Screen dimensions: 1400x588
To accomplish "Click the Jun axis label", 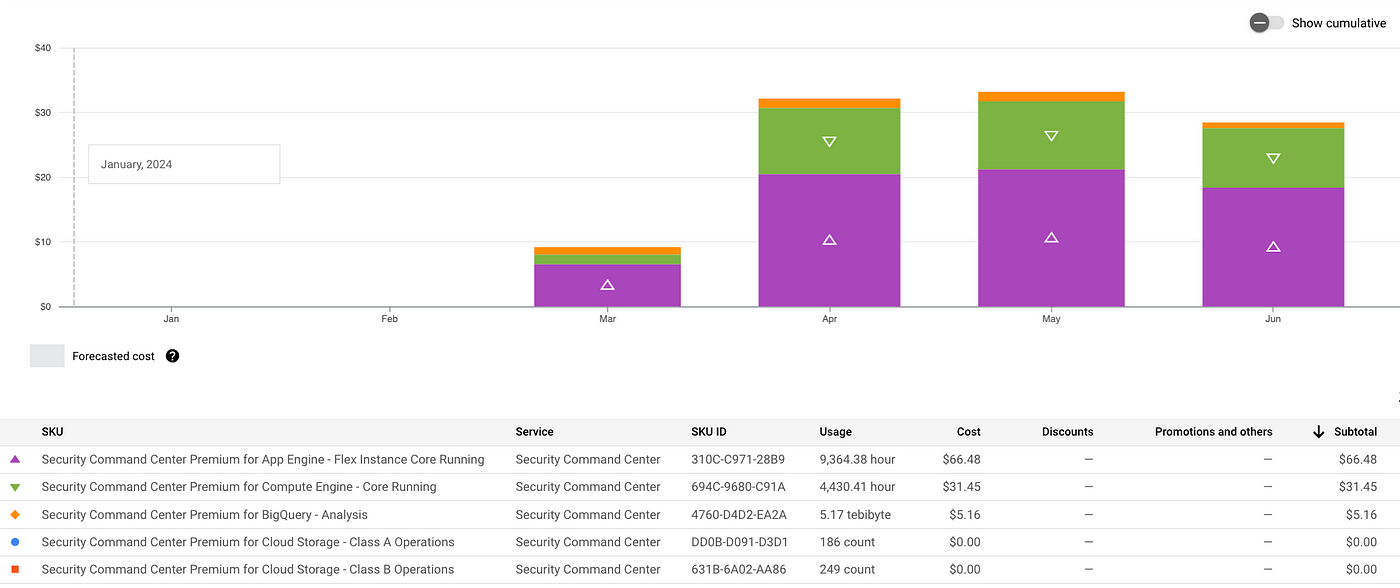I will tap(1273, 319).
